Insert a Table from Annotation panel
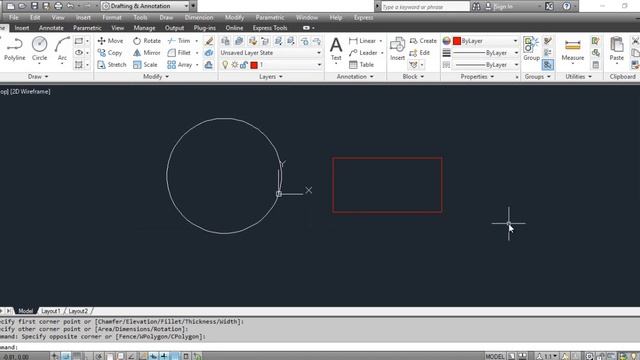640x360 pixels. click(x=362, y=64)
